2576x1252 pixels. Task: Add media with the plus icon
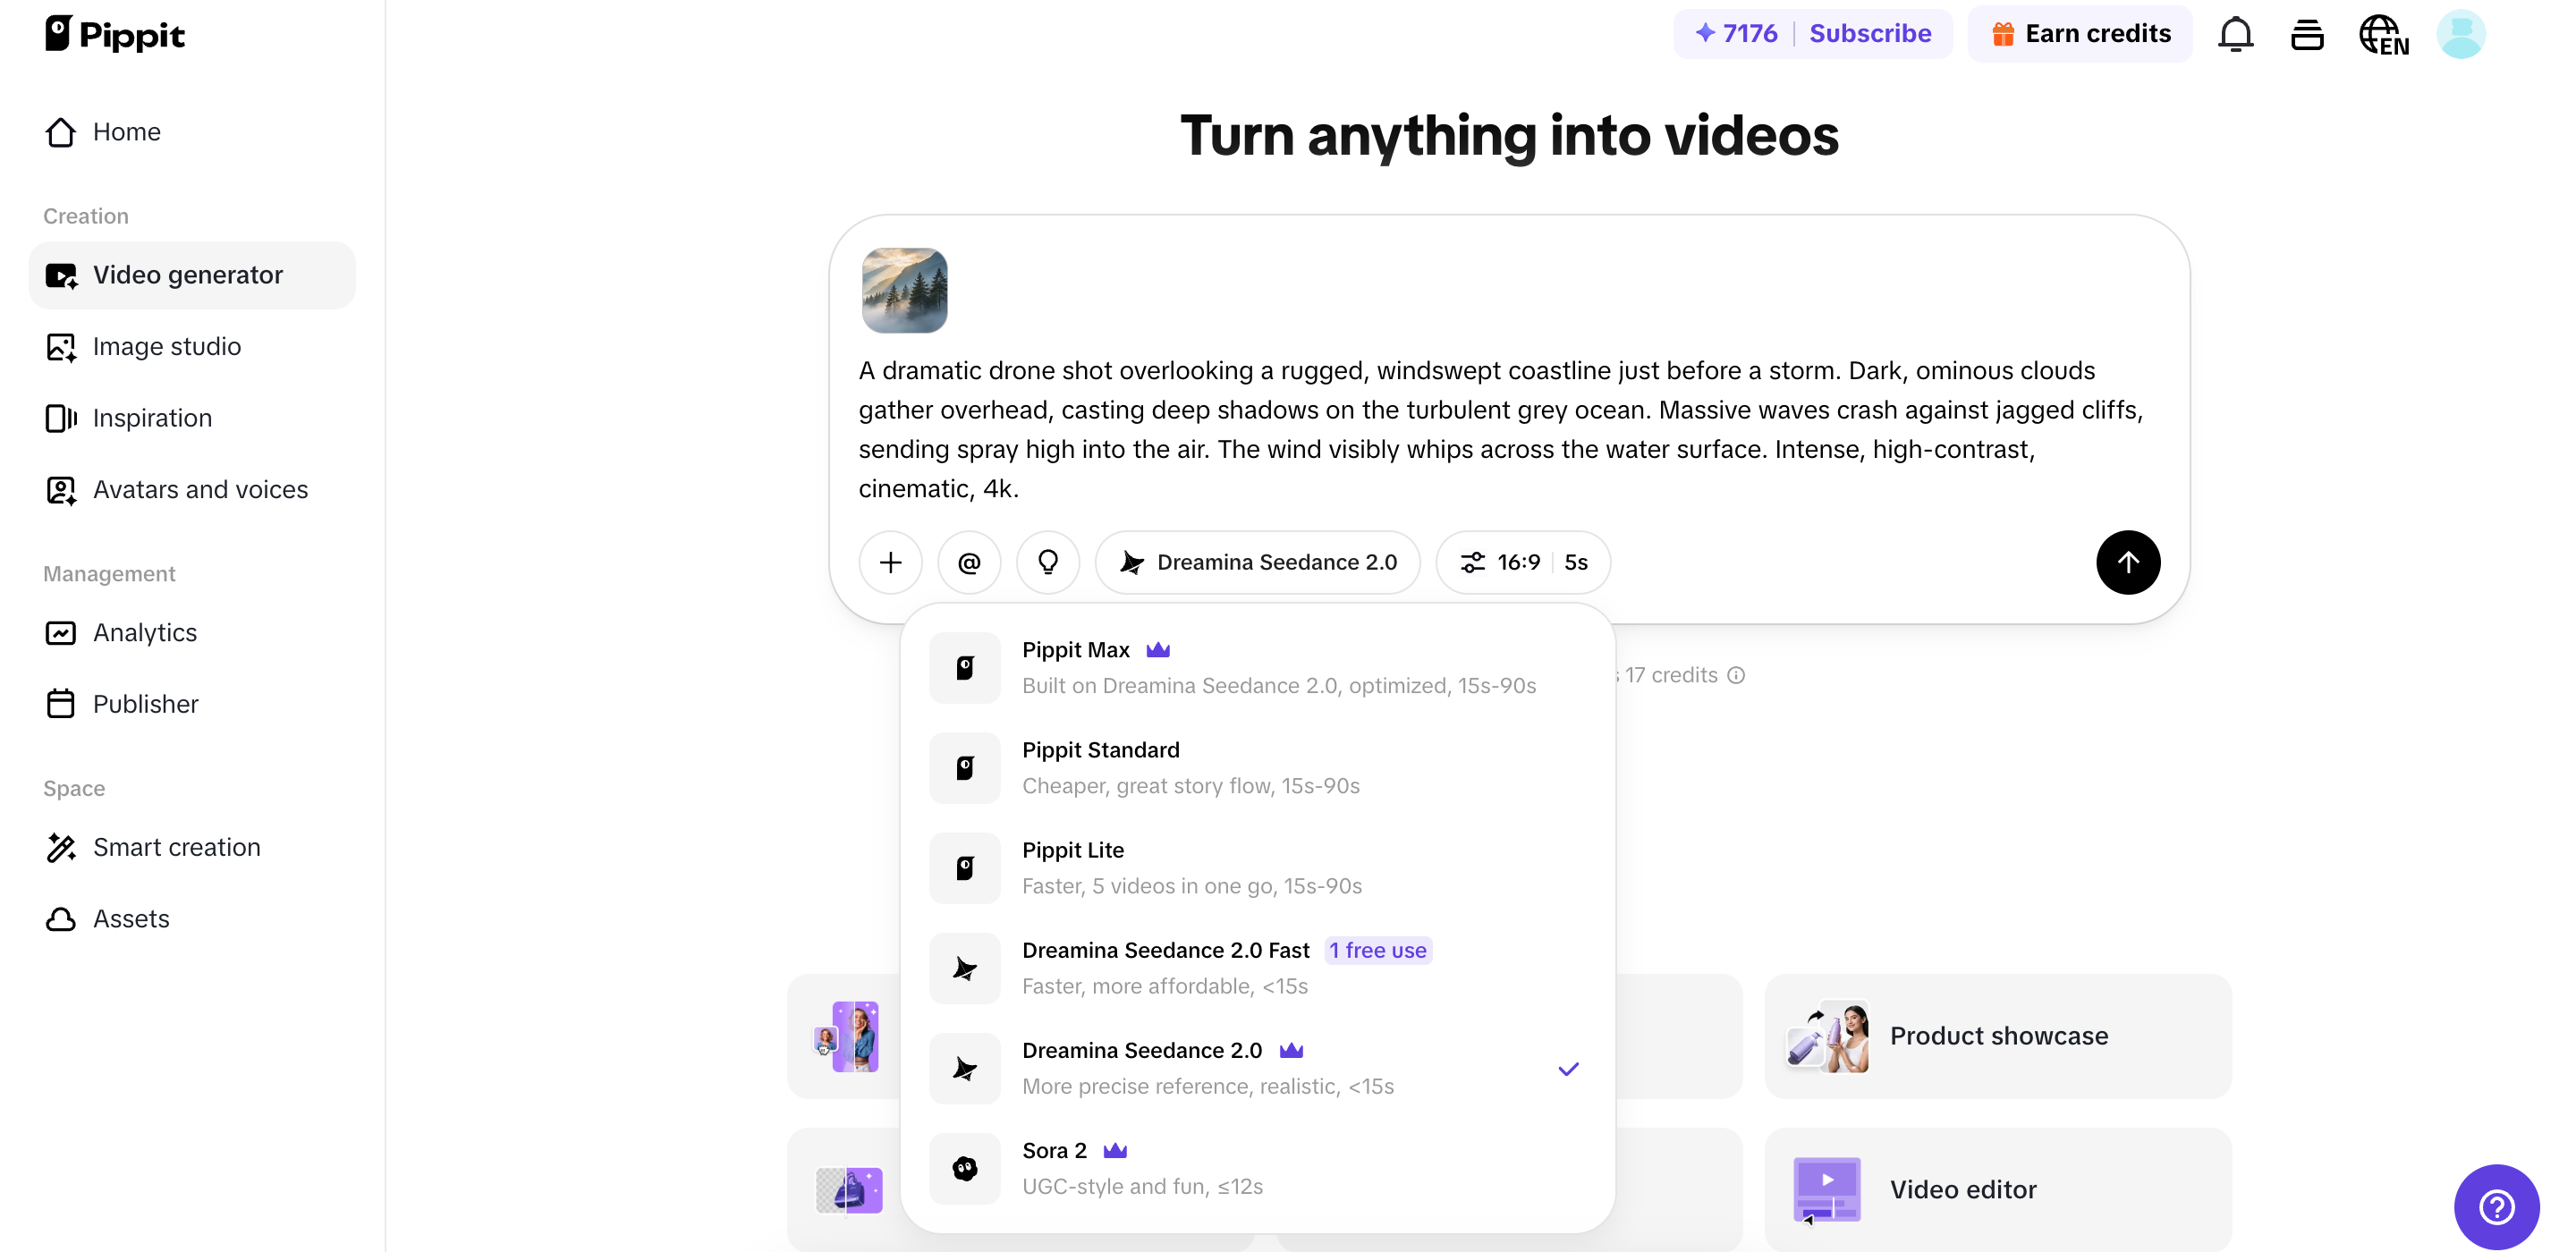(x=890, y=562)
